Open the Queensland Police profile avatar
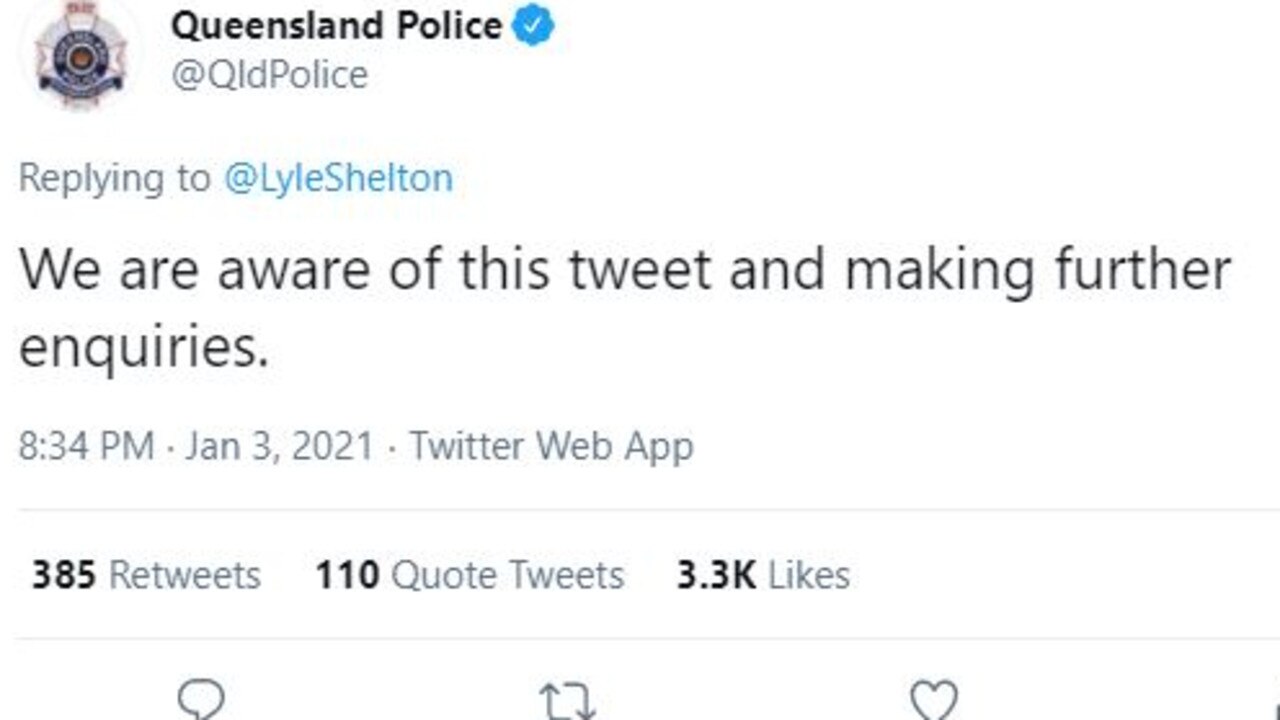 click(82, 55)
